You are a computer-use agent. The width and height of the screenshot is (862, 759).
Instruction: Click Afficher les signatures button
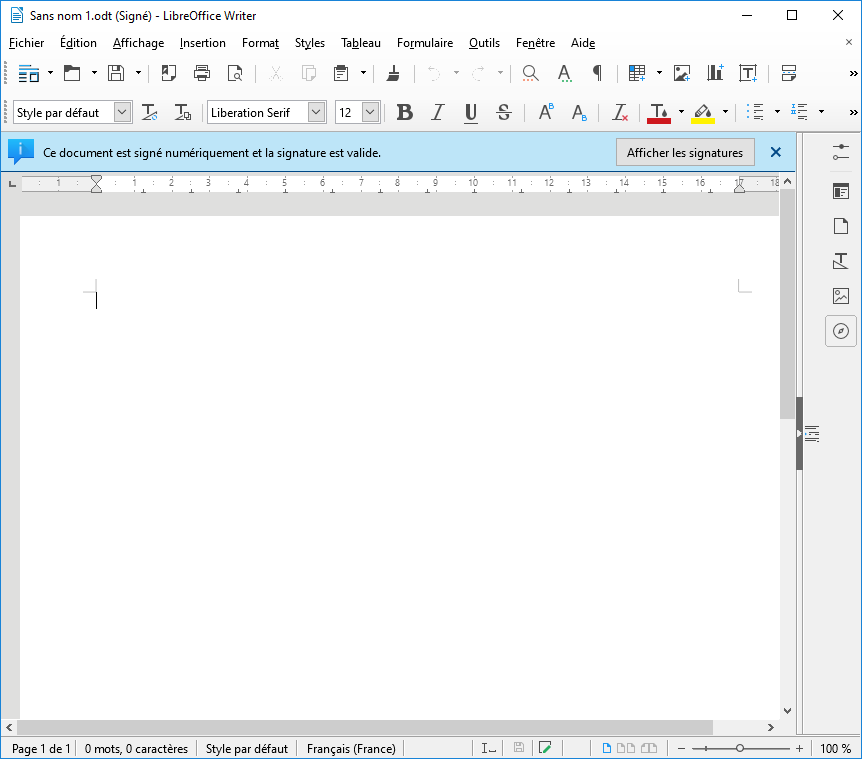(x=685, y=153)
